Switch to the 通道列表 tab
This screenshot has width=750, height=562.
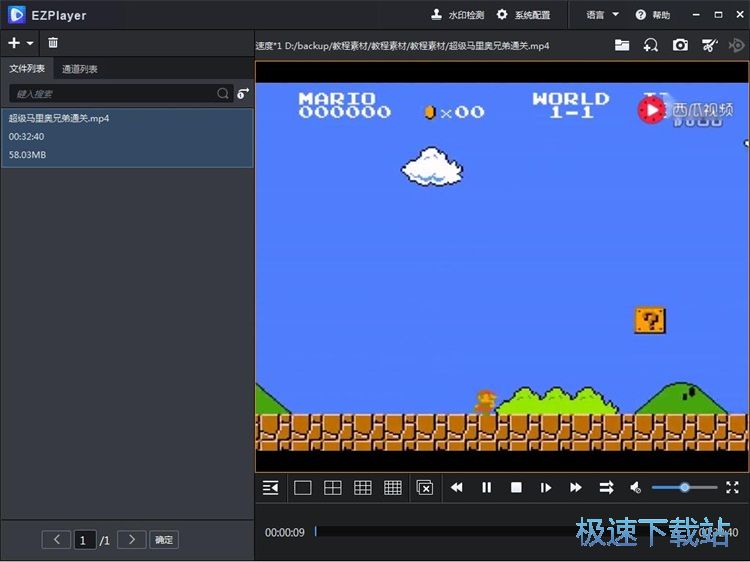point(80,69)
